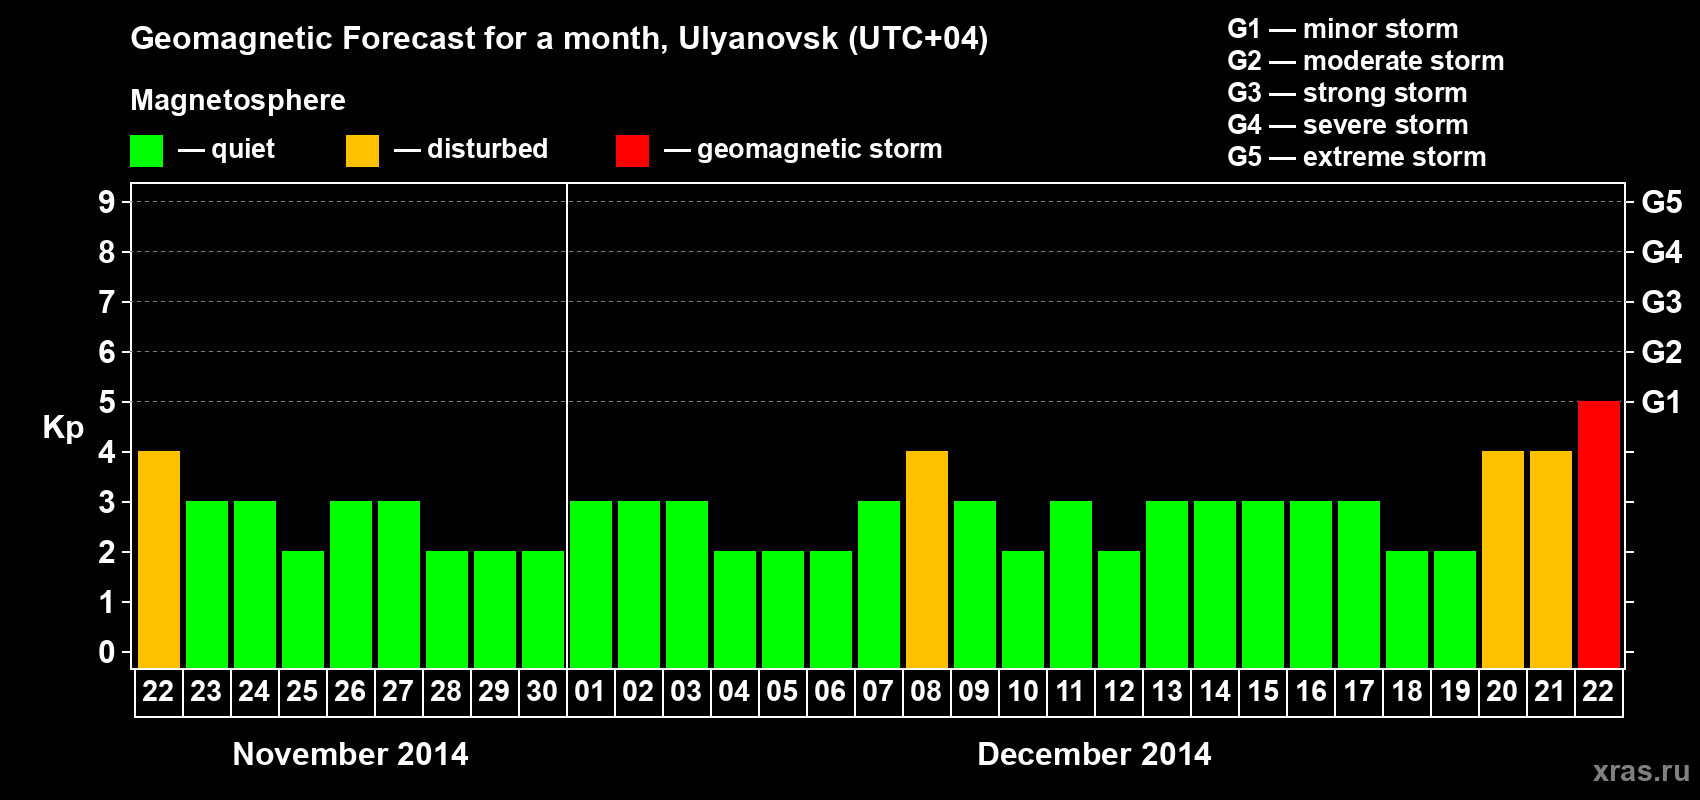Click the 'Magnetosphere' heading
Viewport: 1700px width, 800px height.
click(238, 101)
